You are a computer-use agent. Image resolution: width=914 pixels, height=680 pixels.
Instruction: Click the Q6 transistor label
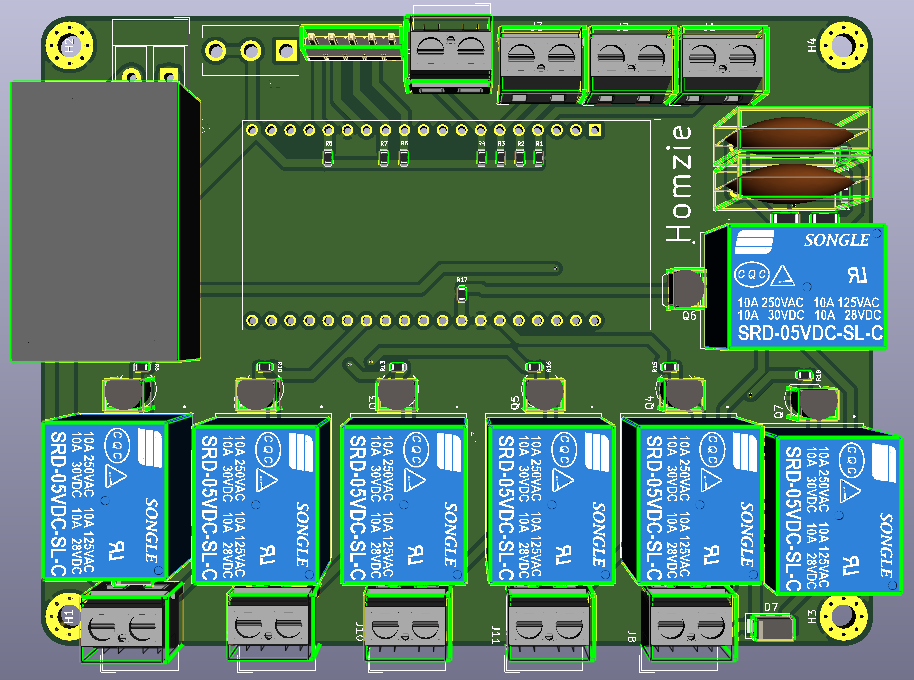689,316
